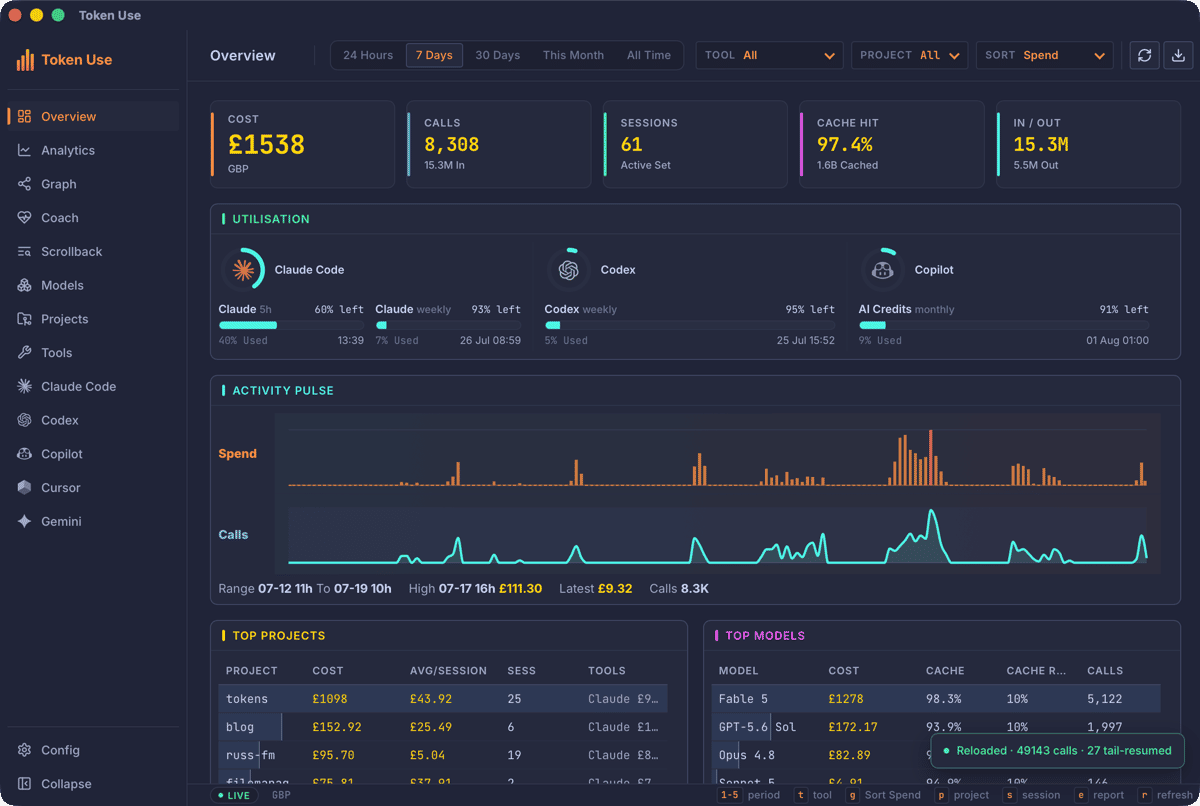
Task: Click the Claude weekly usage progress bar
Action: 448,325
